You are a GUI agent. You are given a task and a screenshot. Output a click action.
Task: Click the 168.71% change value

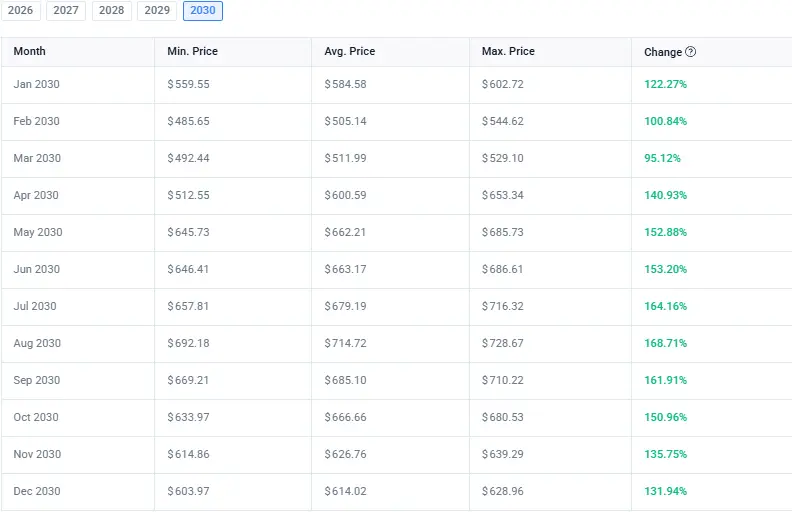click(665, 343)
